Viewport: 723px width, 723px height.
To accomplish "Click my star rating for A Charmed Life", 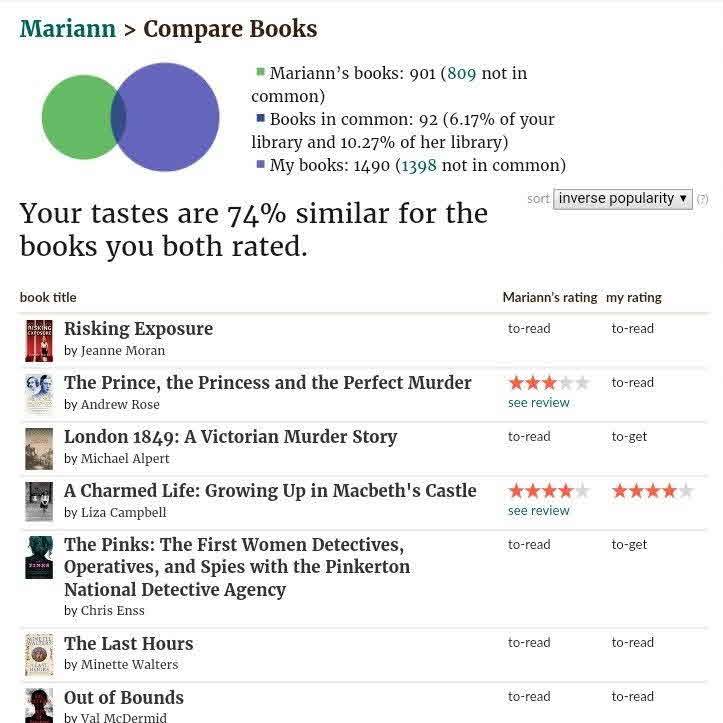I will point(652,491).
